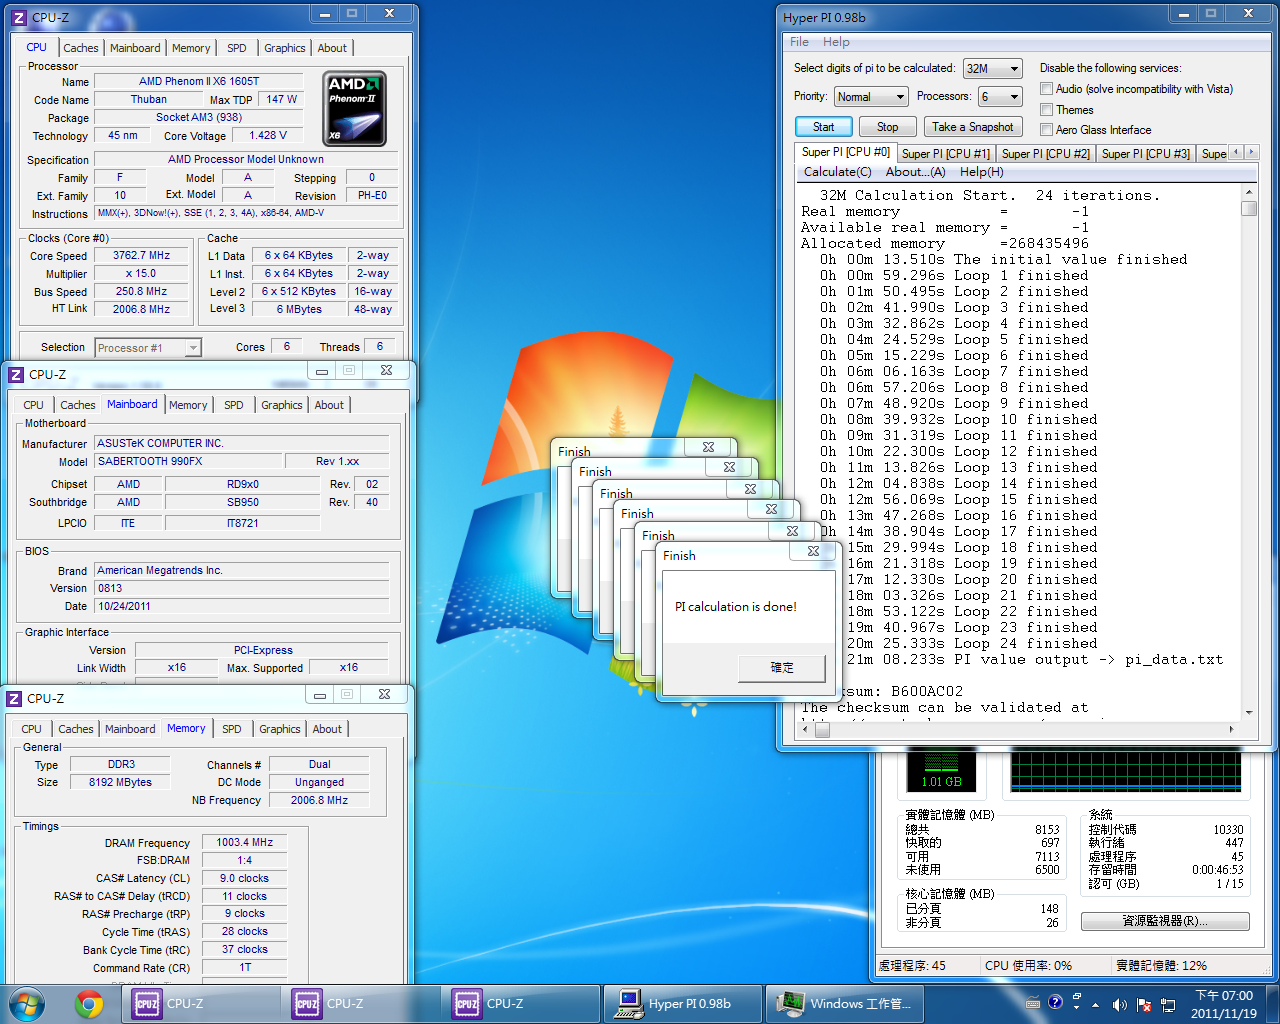Open the Help(H) menu in Super PI
The height and width of the screenshot is (1024, 1280).
[982, 172]
